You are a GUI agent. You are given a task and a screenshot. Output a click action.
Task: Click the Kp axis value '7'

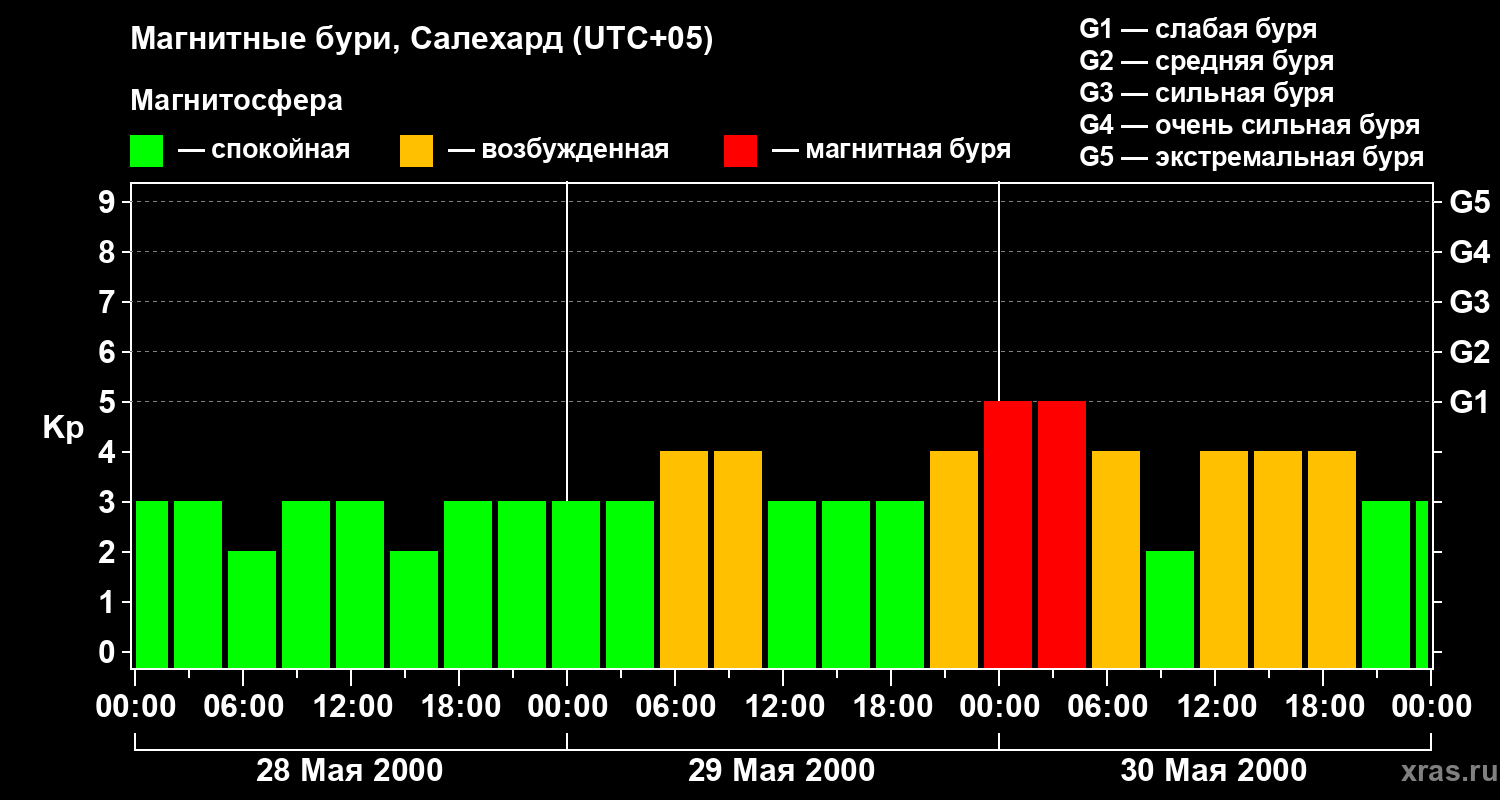click(109, 302)
